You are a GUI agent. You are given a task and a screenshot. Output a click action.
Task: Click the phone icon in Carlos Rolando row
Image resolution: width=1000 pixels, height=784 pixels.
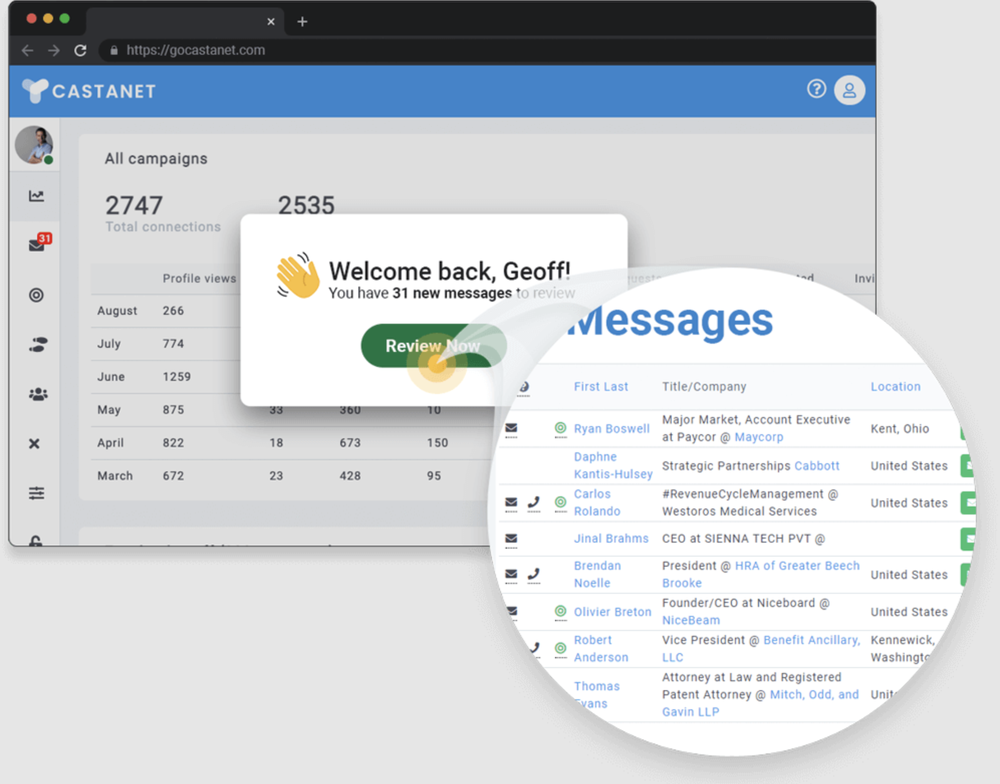pyautogui.click(x=534, y=503)
